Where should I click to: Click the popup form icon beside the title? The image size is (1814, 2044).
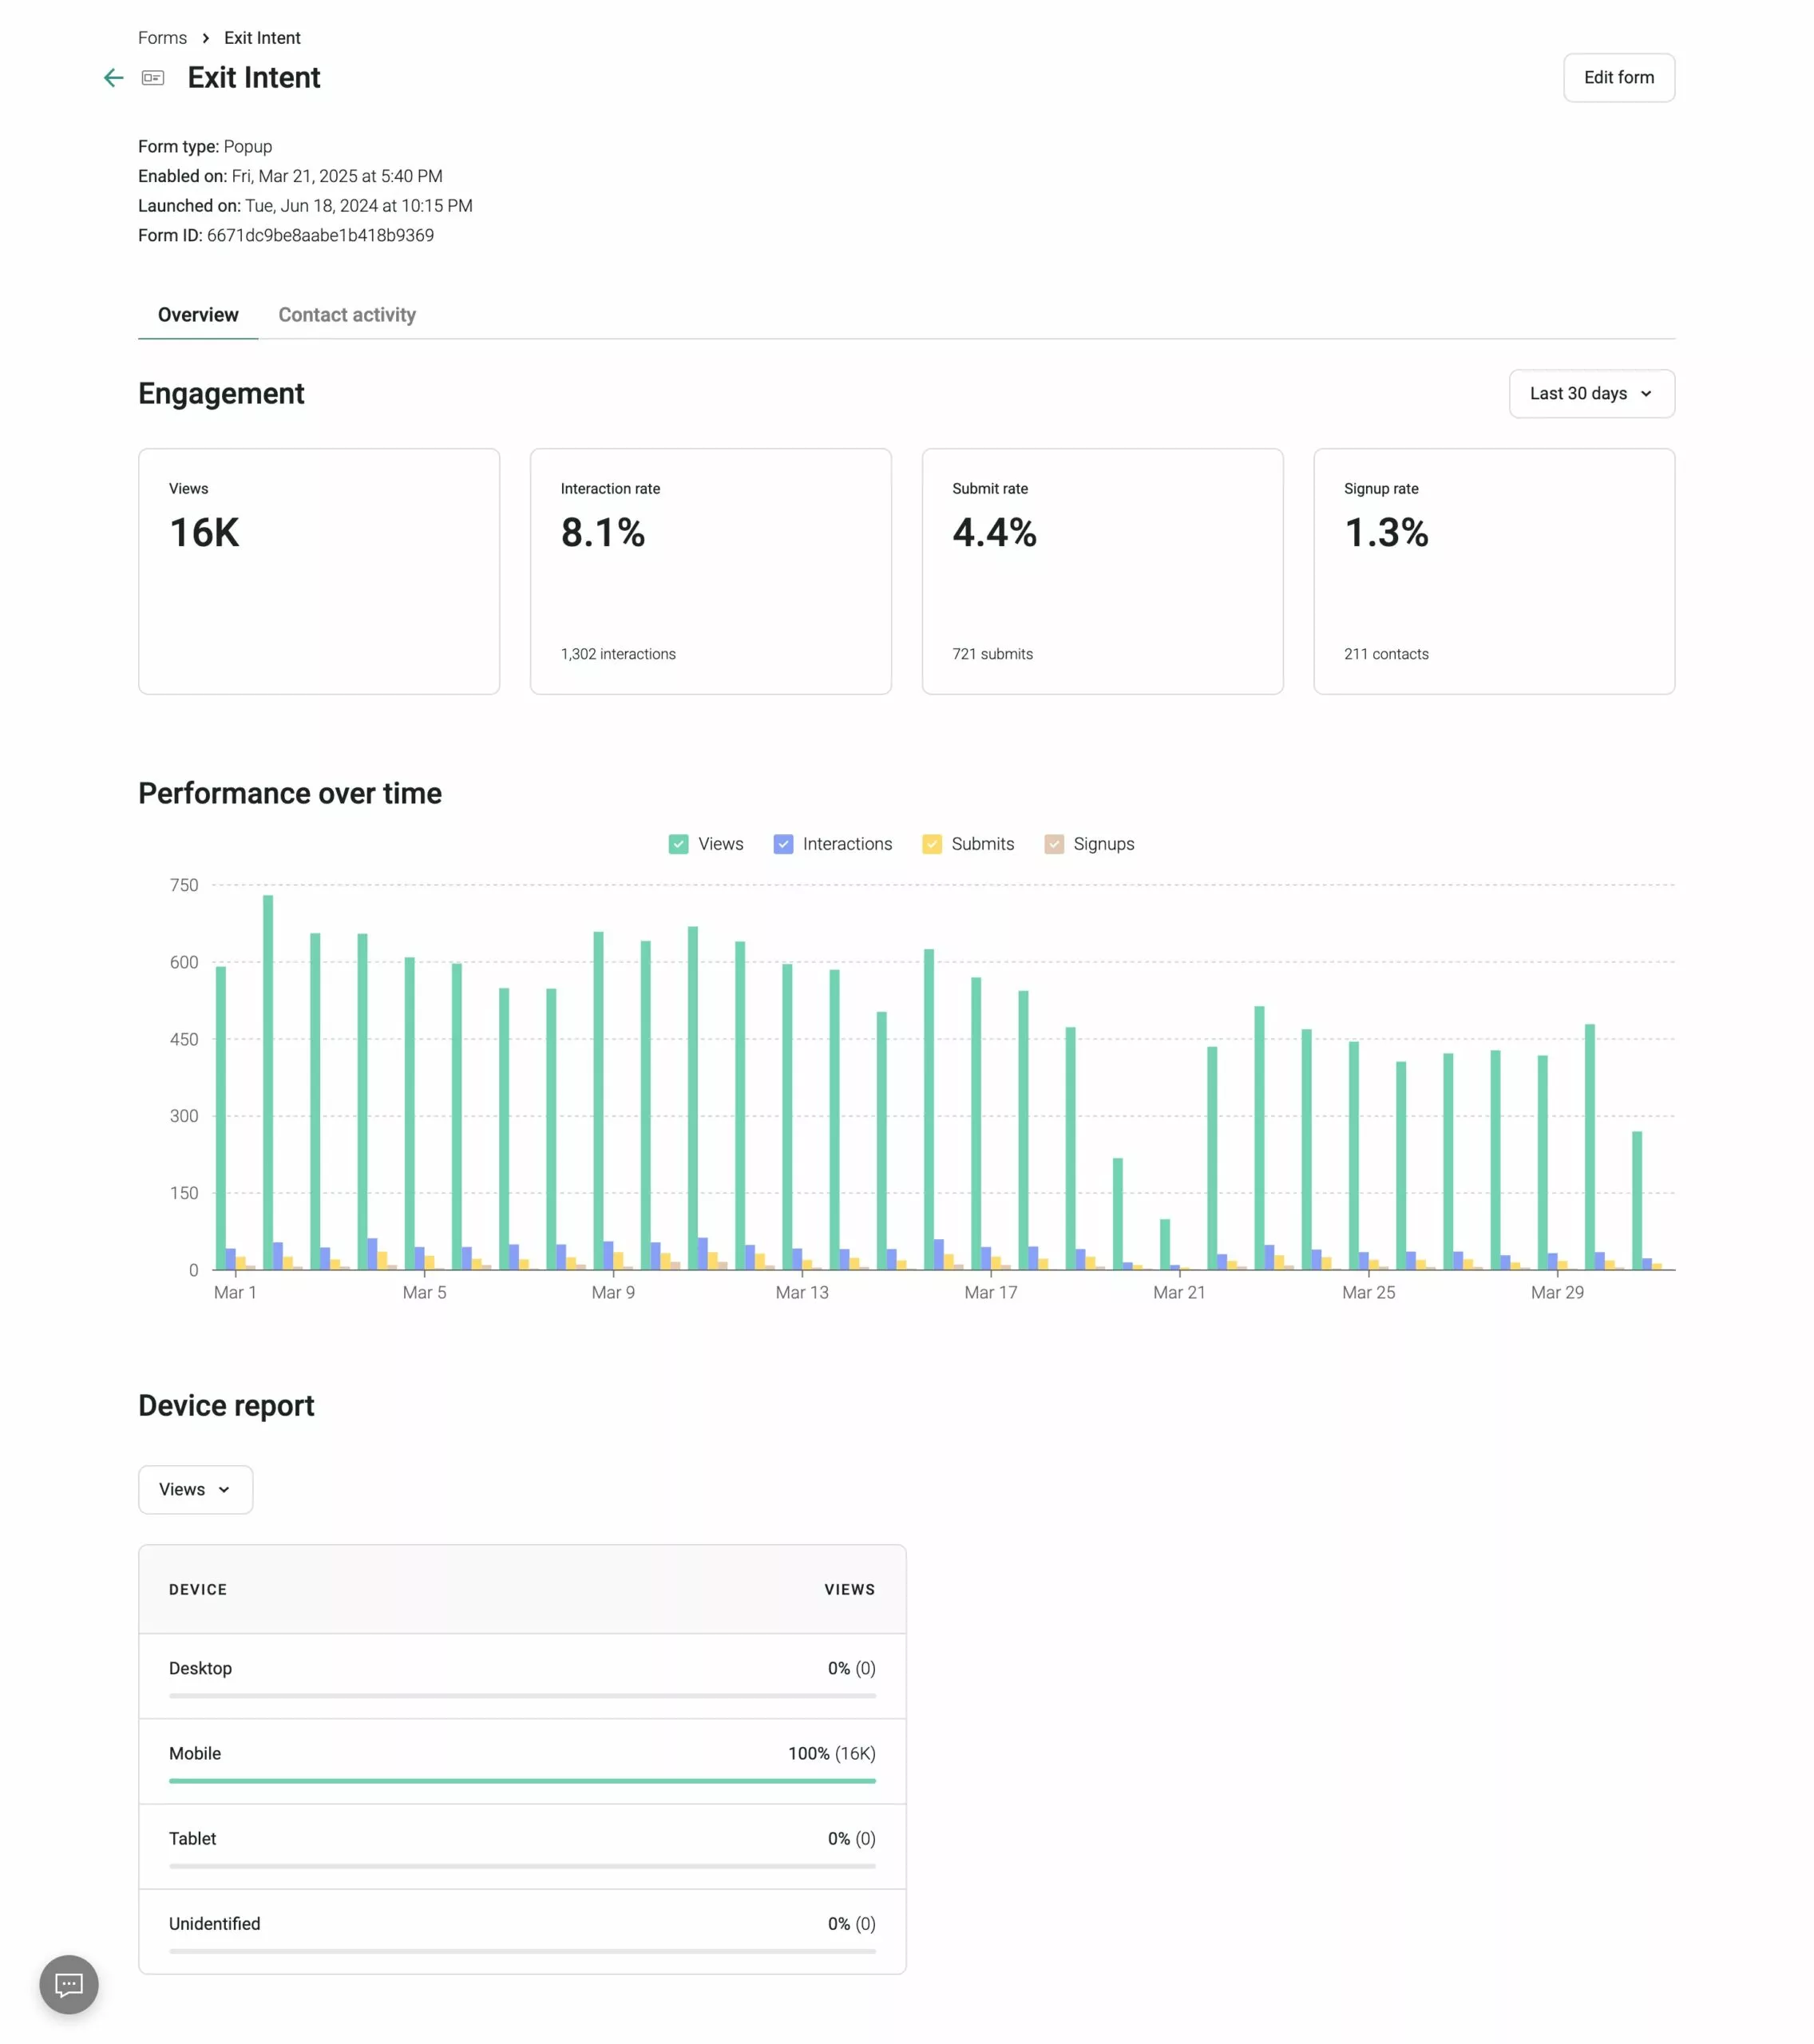click(x=152, y=77)
